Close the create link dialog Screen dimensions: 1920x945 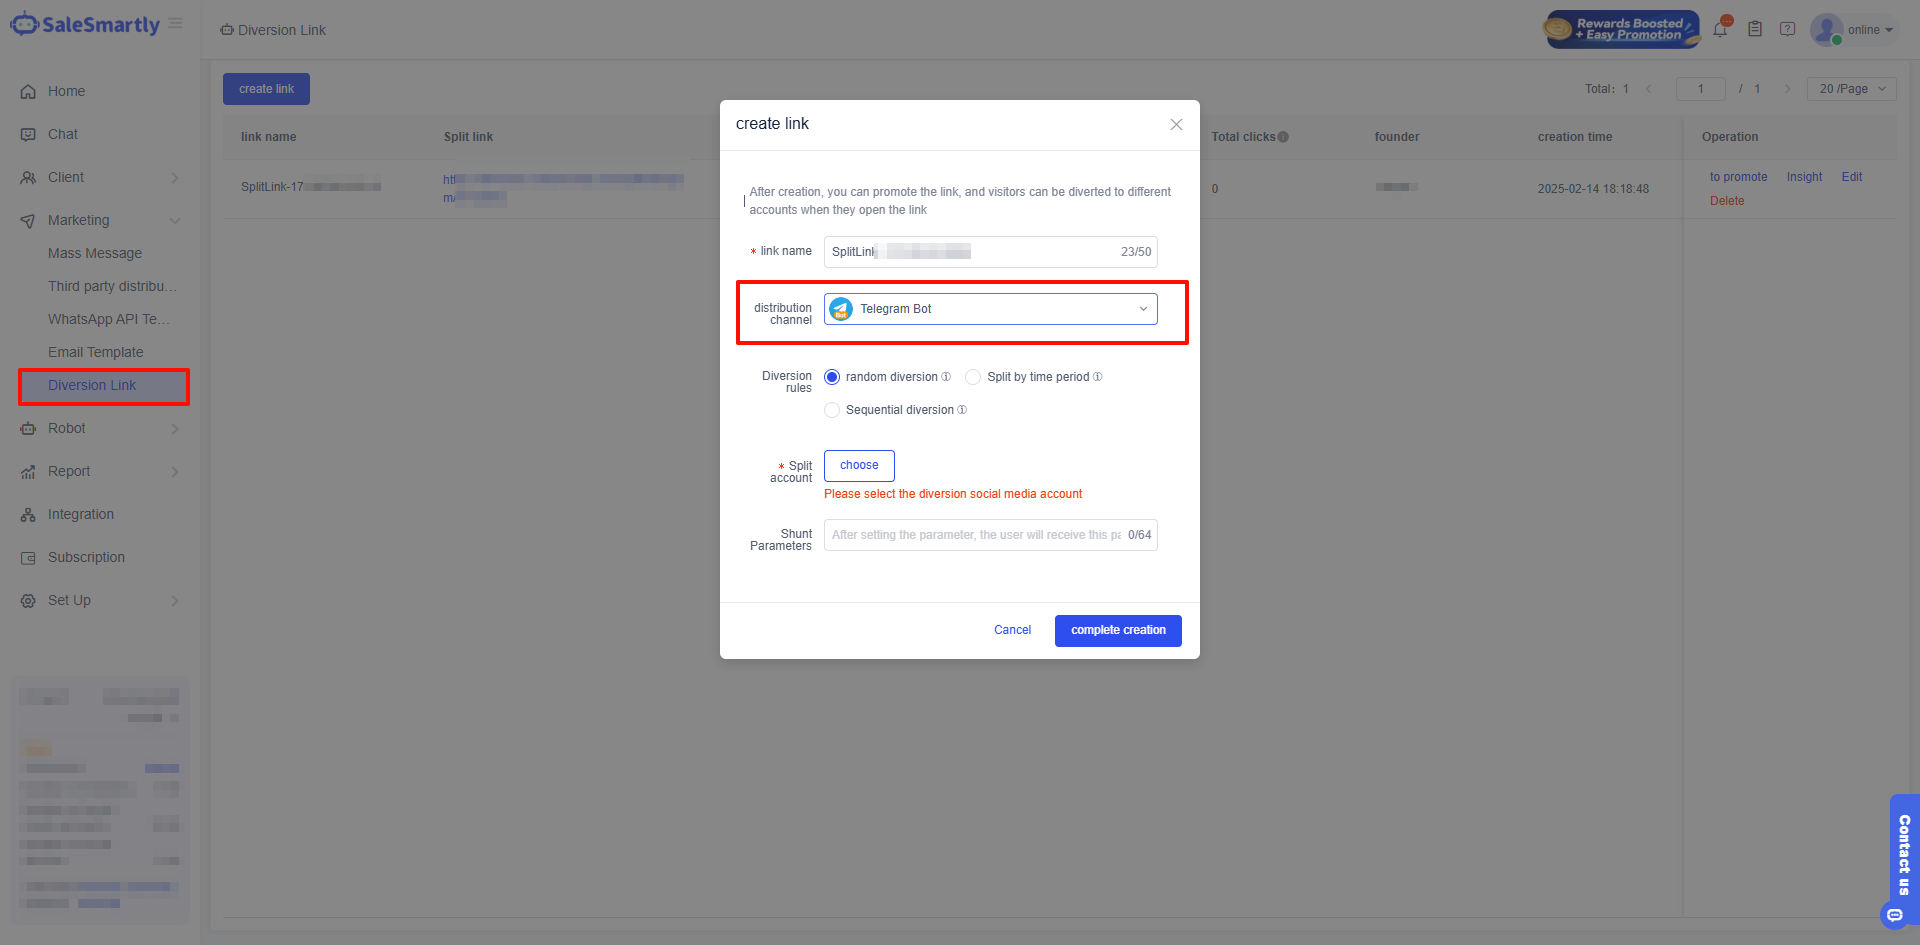pos(1176,124)
